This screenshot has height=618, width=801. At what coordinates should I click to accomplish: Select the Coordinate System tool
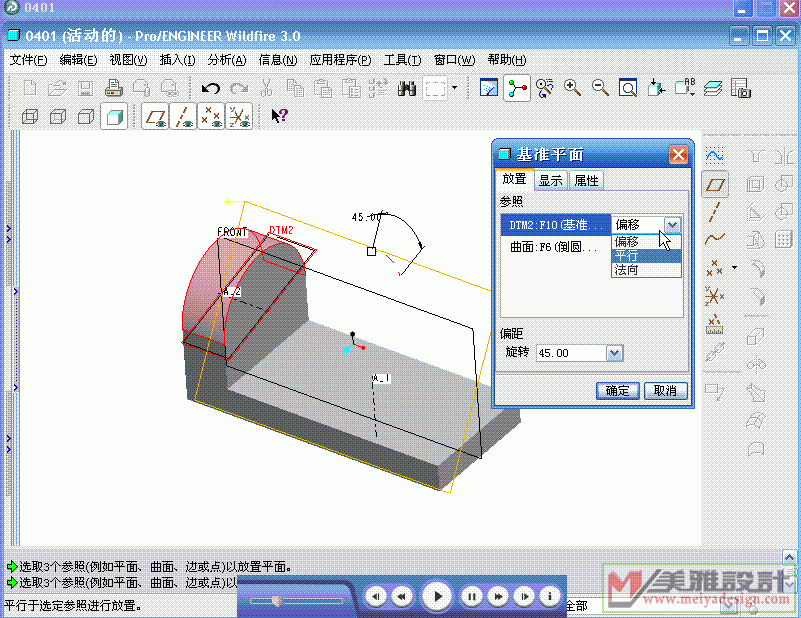tap(715, 295)
